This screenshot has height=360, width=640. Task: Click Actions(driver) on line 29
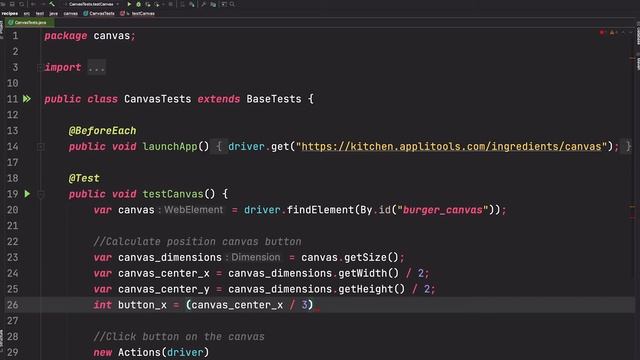163,352
